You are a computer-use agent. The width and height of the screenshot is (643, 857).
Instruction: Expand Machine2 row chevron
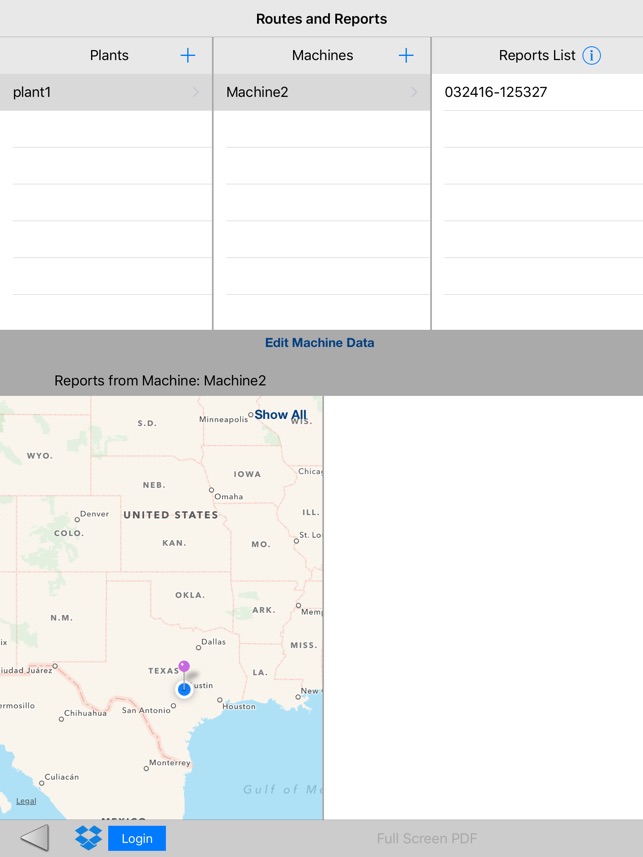(x=414, y=92)
